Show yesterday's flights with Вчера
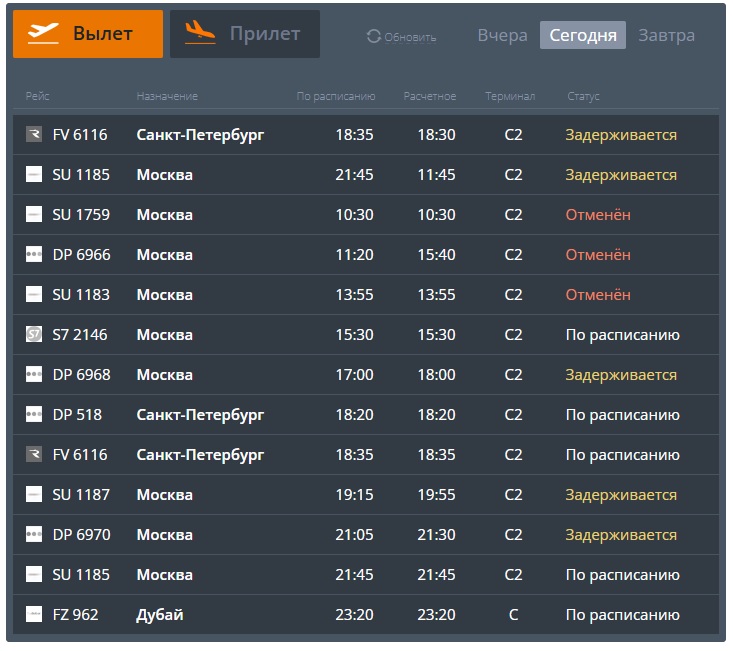This screenshot has height=651, width=733. pyautogui.click(x=502, y=35)
